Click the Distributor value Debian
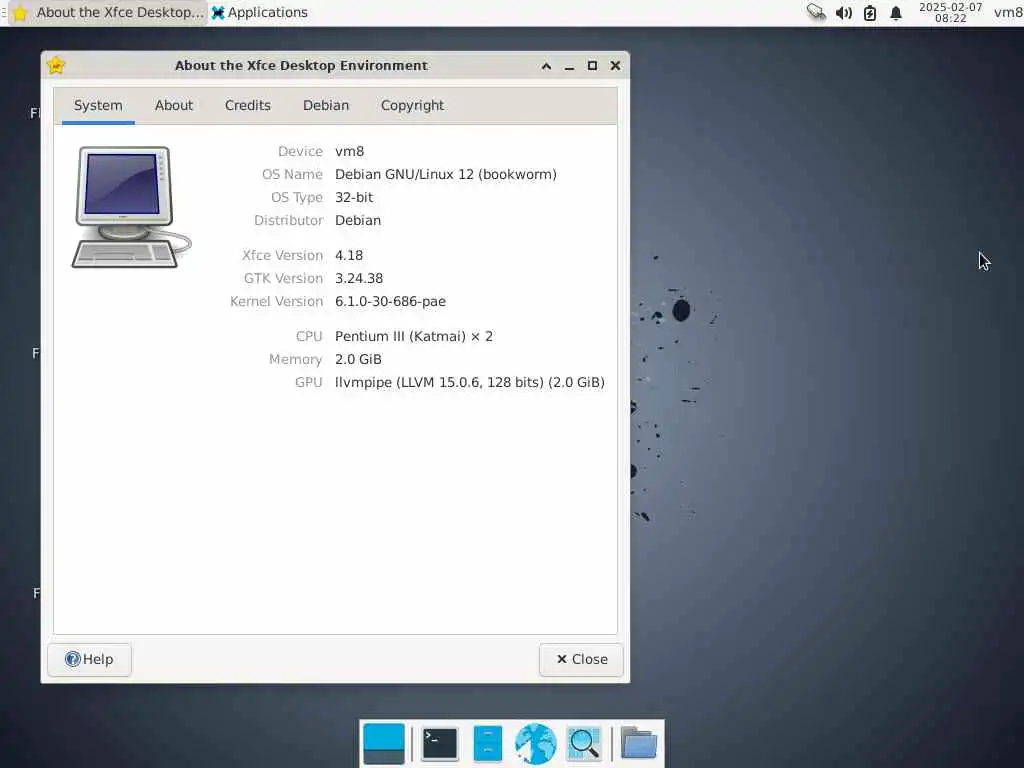1024x768 pixels. click(x=358, y=220)
